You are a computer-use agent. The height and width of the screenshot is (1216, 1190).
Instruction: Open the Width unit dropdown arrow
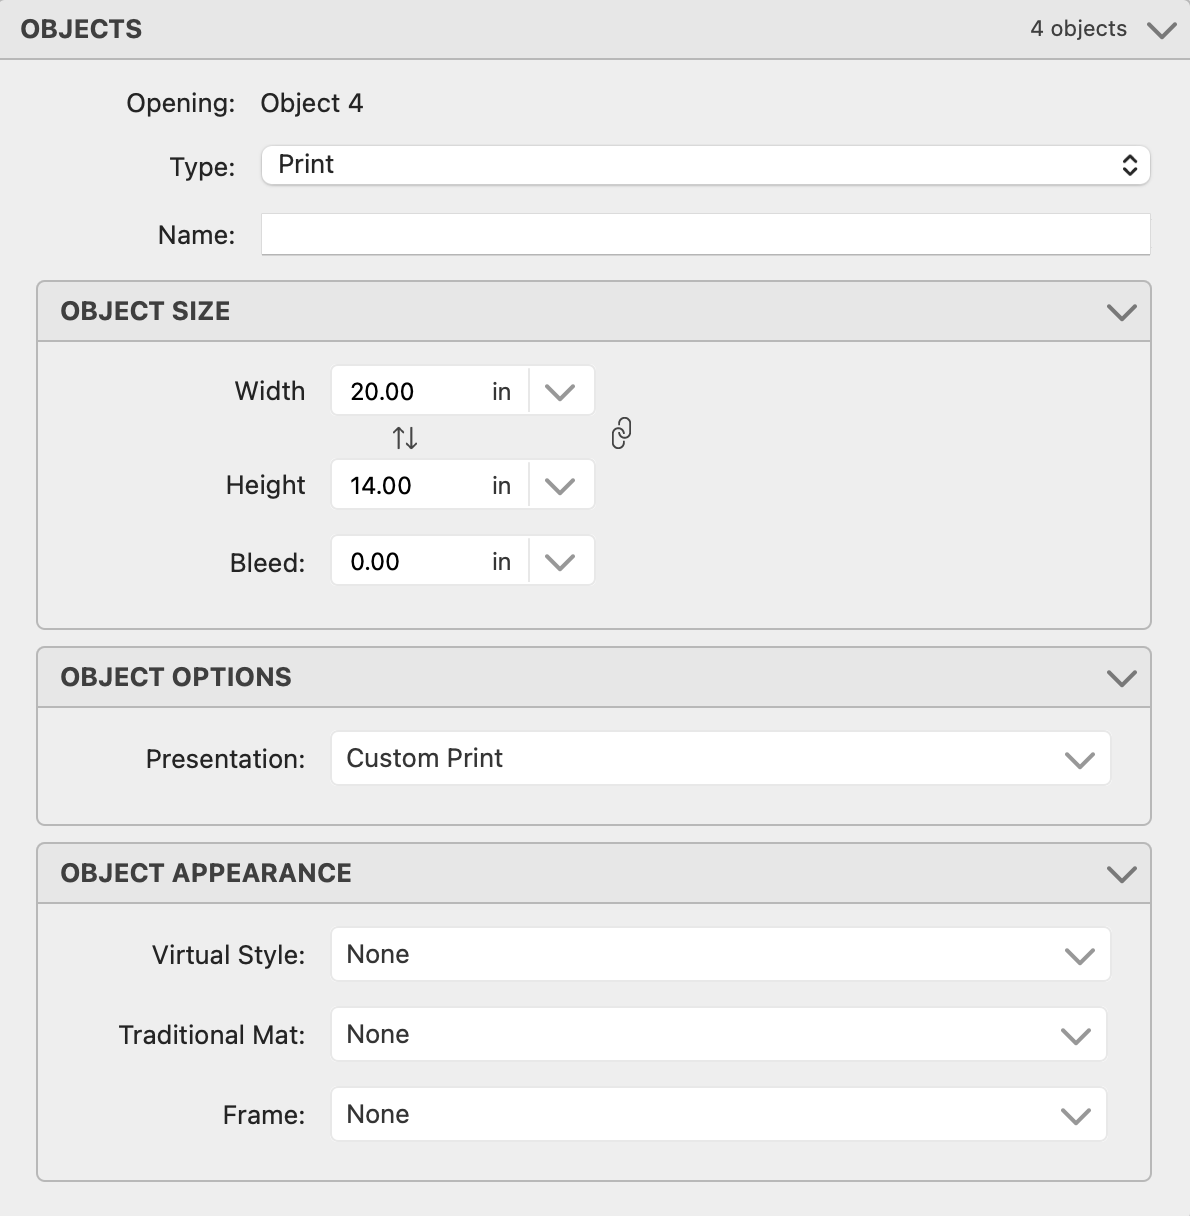click(560, 391)
